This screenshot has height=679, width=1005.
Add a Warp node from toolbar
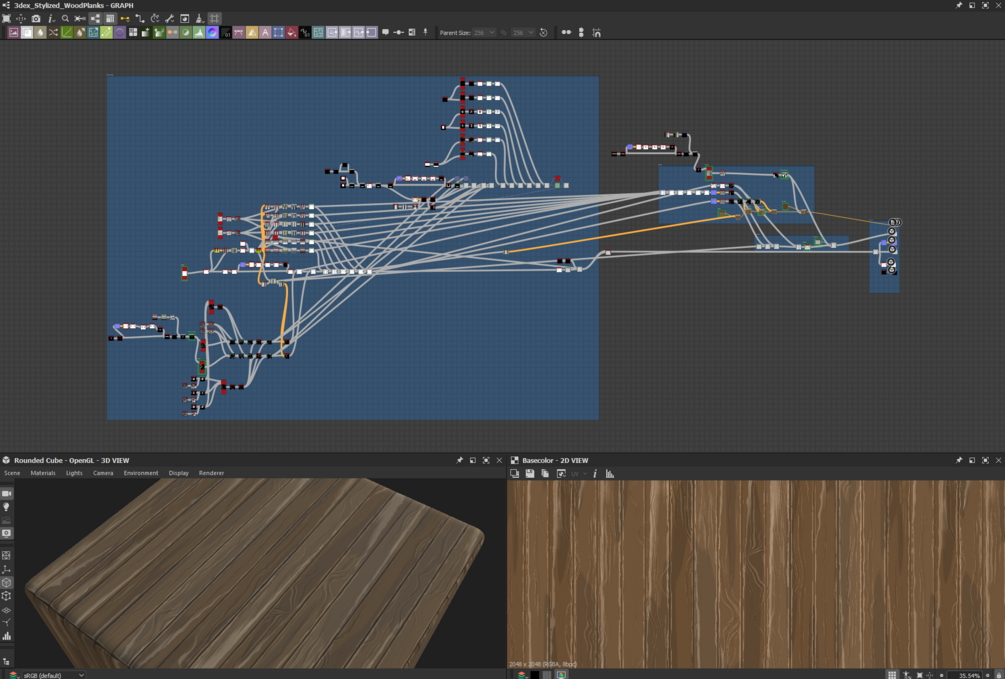pyautogui.click(x=319, y=32)
